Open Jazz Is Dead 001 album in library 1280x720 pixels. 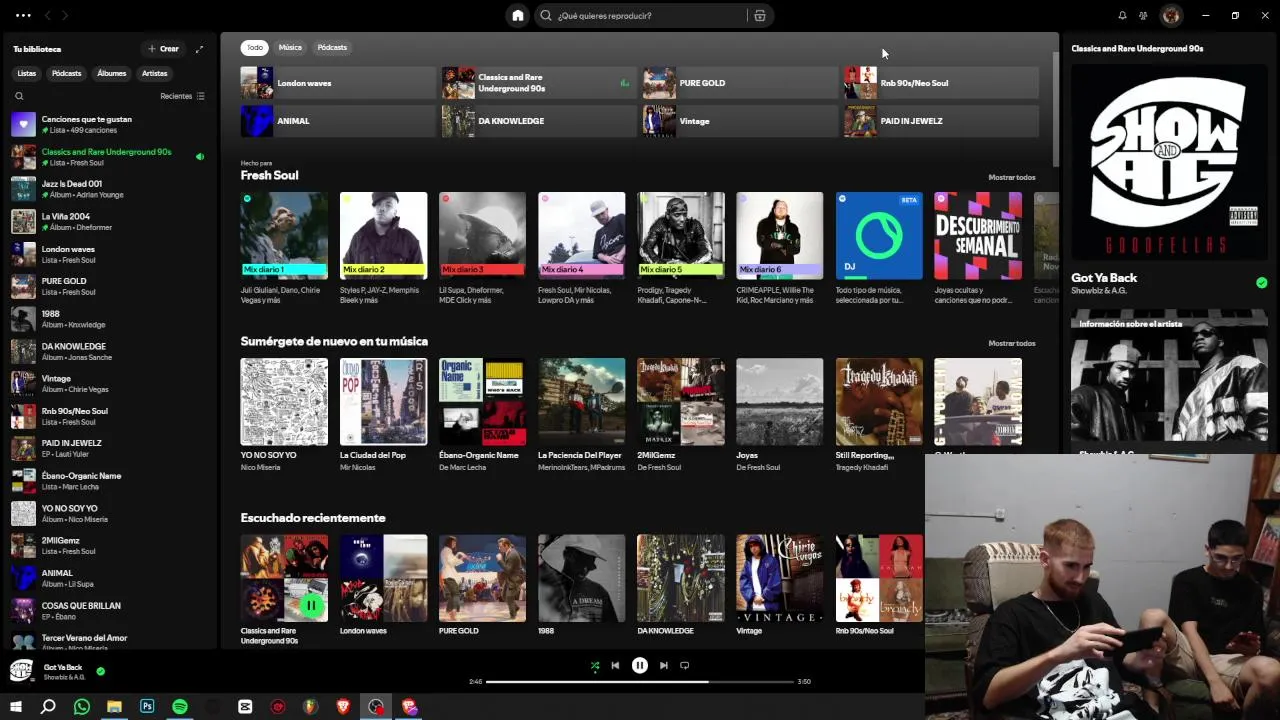(110, 189)
